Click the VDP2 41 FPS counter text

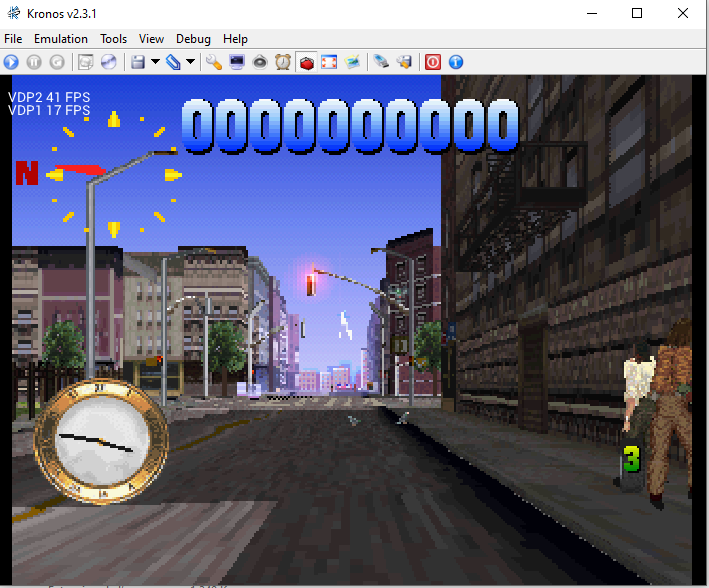click(x=49, y=97)
